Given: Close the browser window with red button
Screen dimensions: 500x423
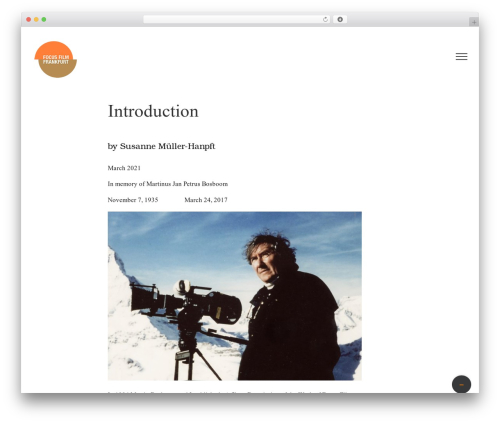Looking at the screenshot, I should pos(29,19).
